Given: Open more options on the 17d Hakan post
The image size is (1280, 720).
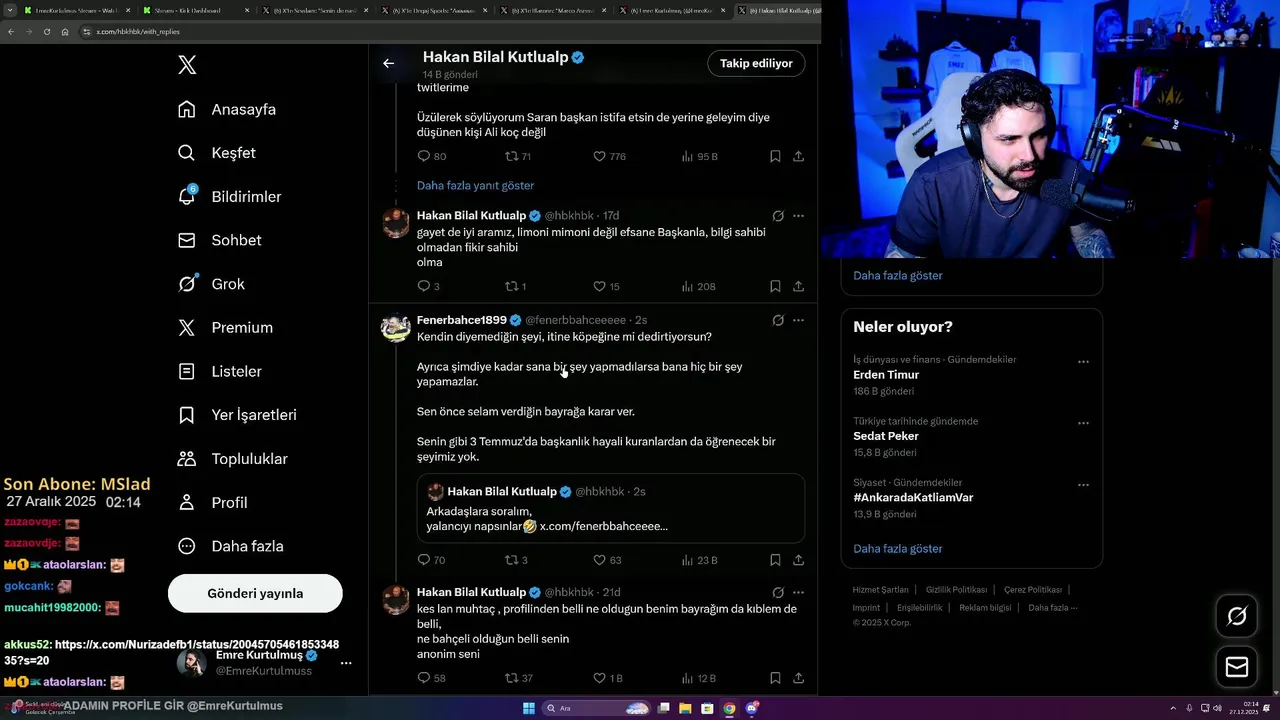Looking at the screenshot, I should [798, 215].
